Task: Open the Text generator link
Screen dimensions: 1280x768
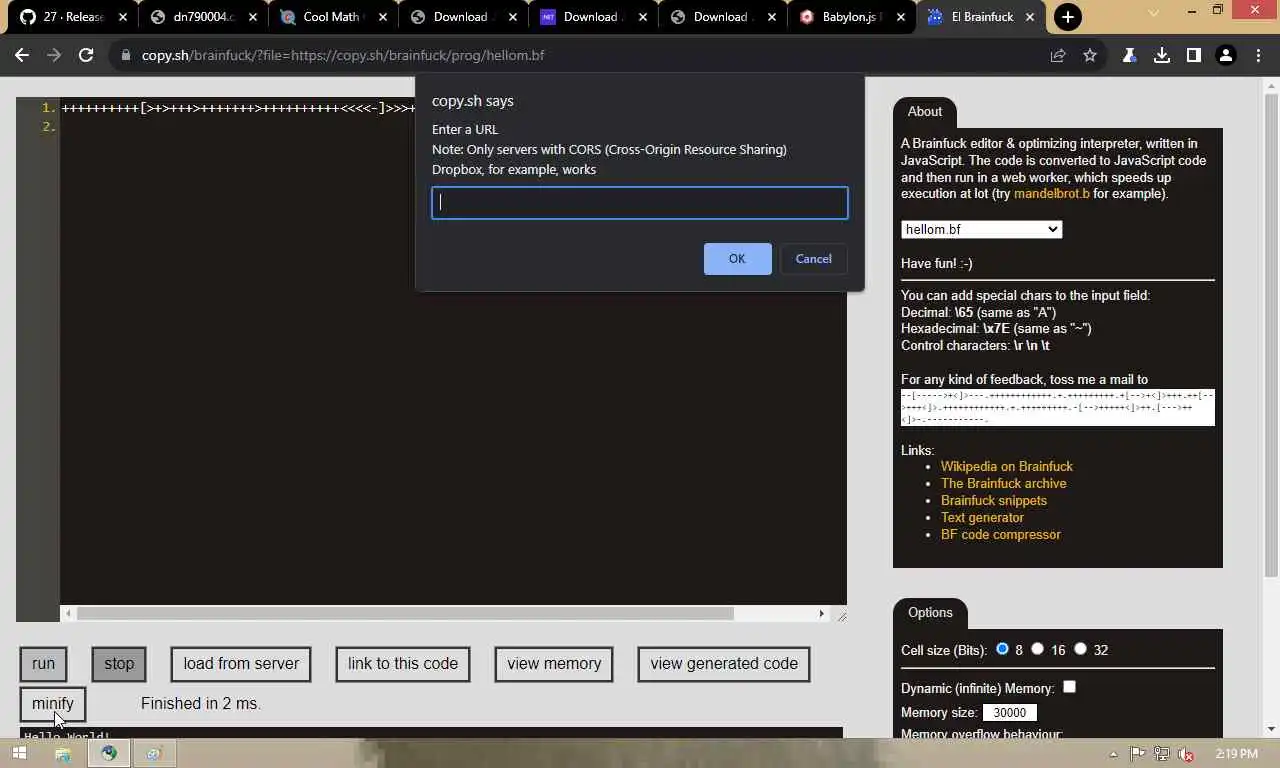Action: 982,517
